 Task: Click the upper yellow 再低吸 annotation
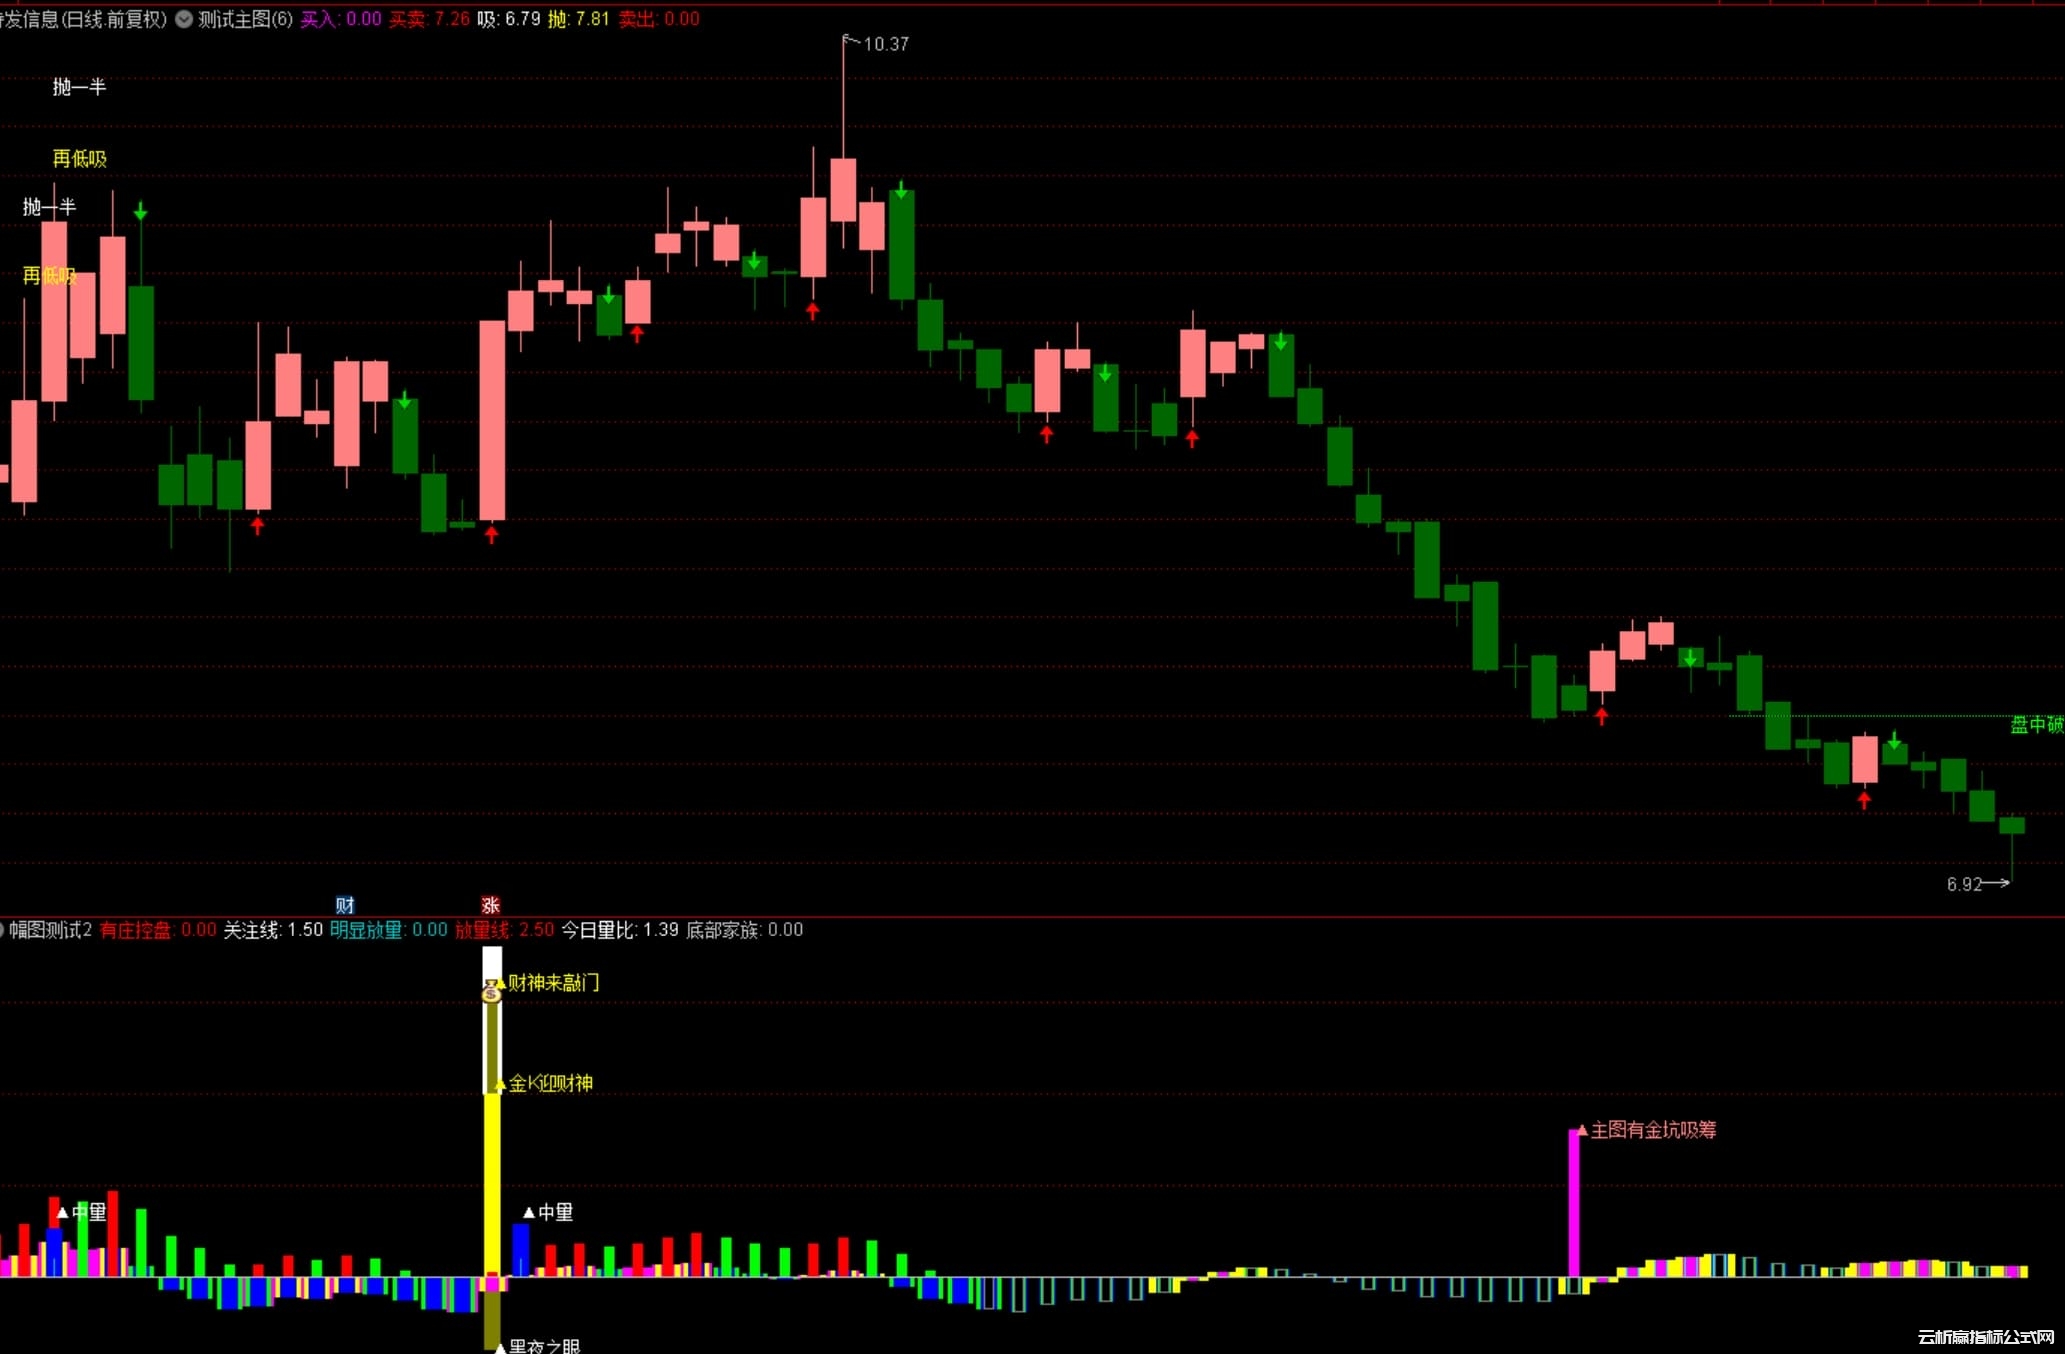(x=79, y=158)
